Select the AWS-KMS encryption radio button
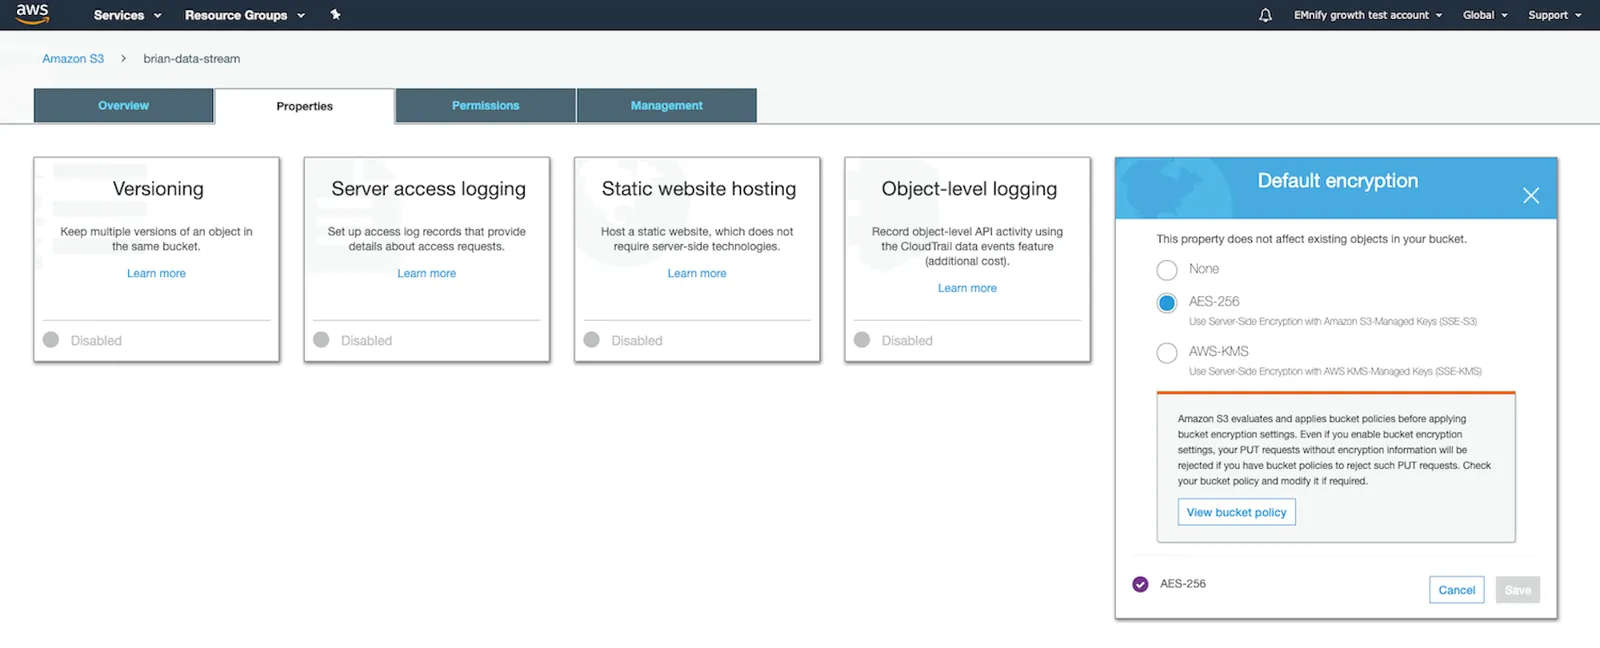This screenshot has height=648, width=1600. [1167, 353]
